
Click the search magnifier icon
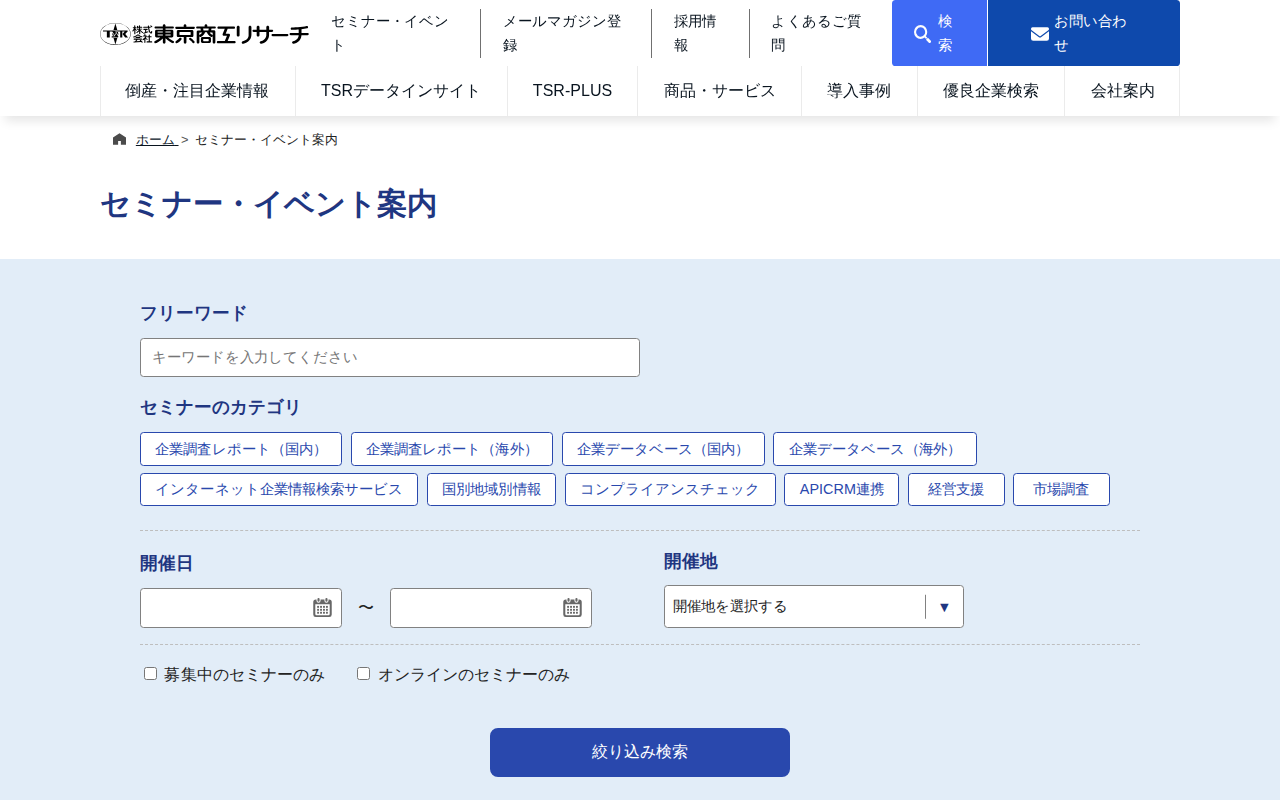(920, 33)
